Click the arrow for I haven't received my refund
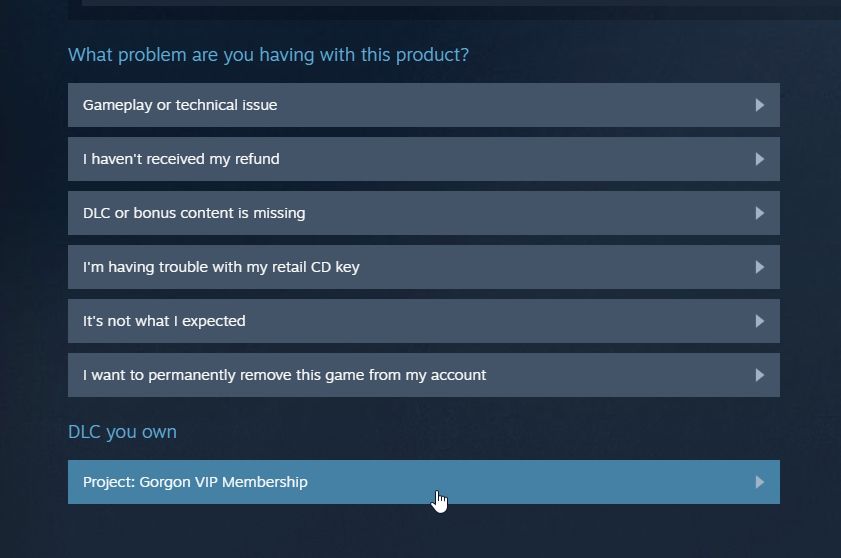 pos(759,159)
